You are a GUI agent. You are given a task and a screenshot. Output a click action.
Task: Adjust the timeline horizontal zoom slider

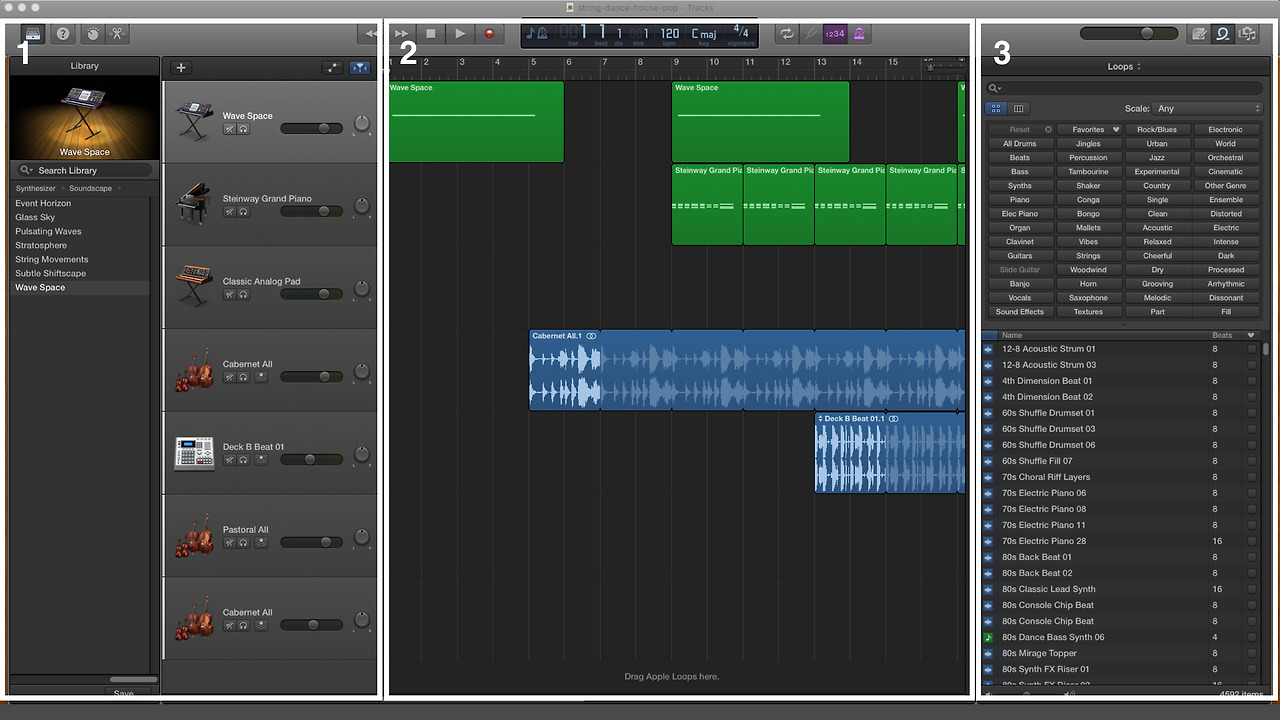pyautogui.click(x=945, y=67)
